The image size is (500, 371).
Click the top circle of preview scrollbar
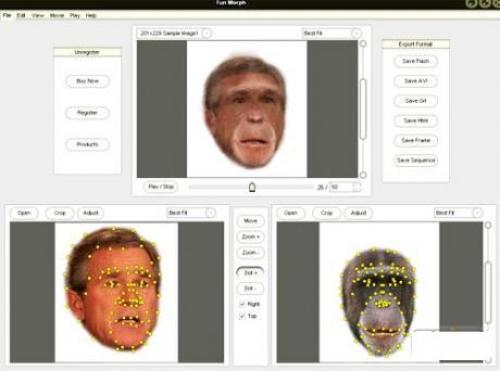tap(363, 44)
